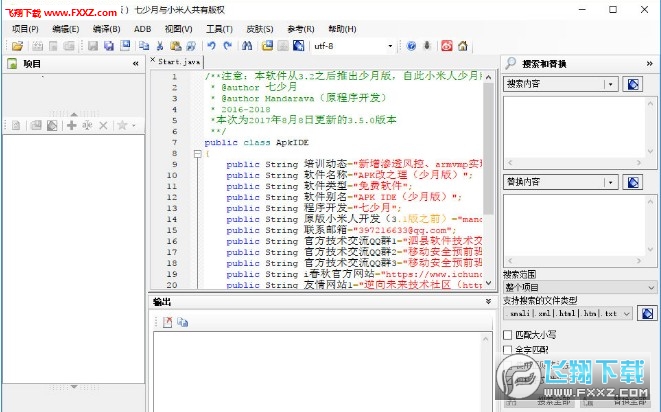Click the cut scissors toolbar icon
The width and height of the screenshot is (661, 412).
160,46
